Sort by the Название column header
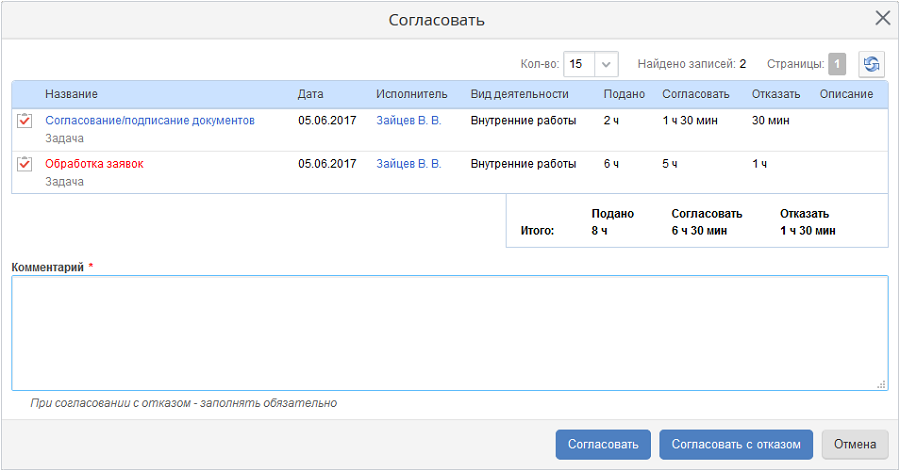This screenshot has height=471, width=900. (71, 94)
